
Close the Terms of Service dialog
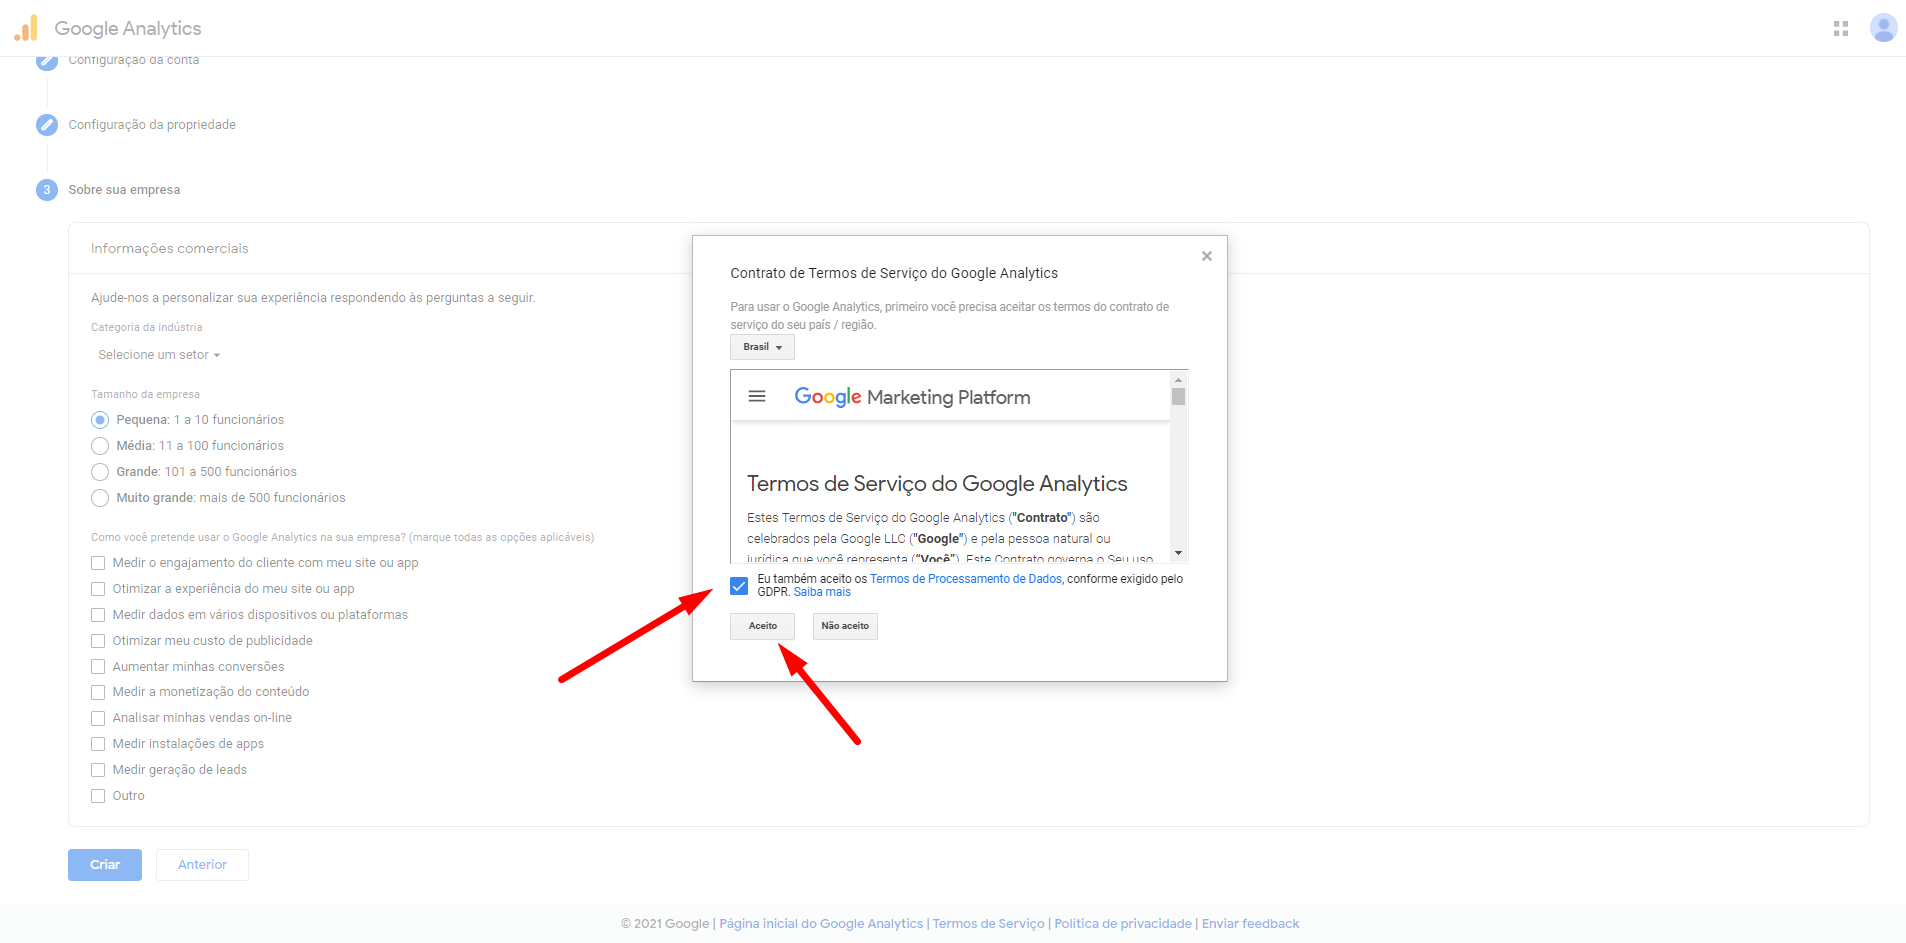1207,256
